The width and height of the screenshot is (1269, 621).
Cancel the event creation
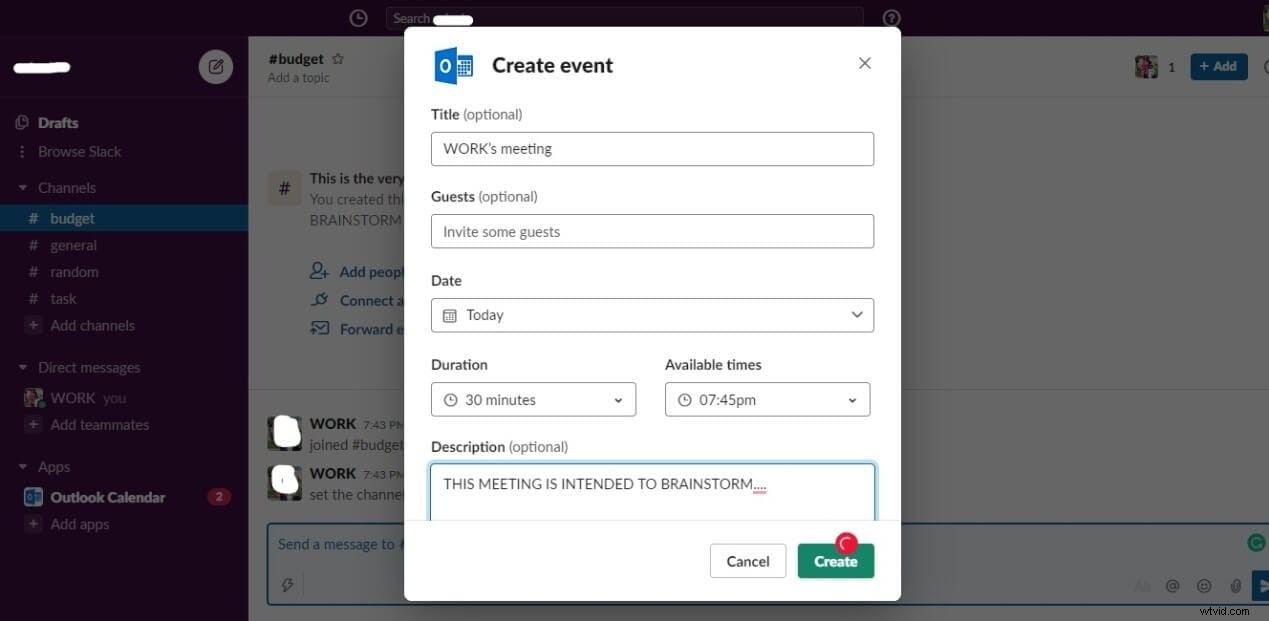click(x=747, y=561)
